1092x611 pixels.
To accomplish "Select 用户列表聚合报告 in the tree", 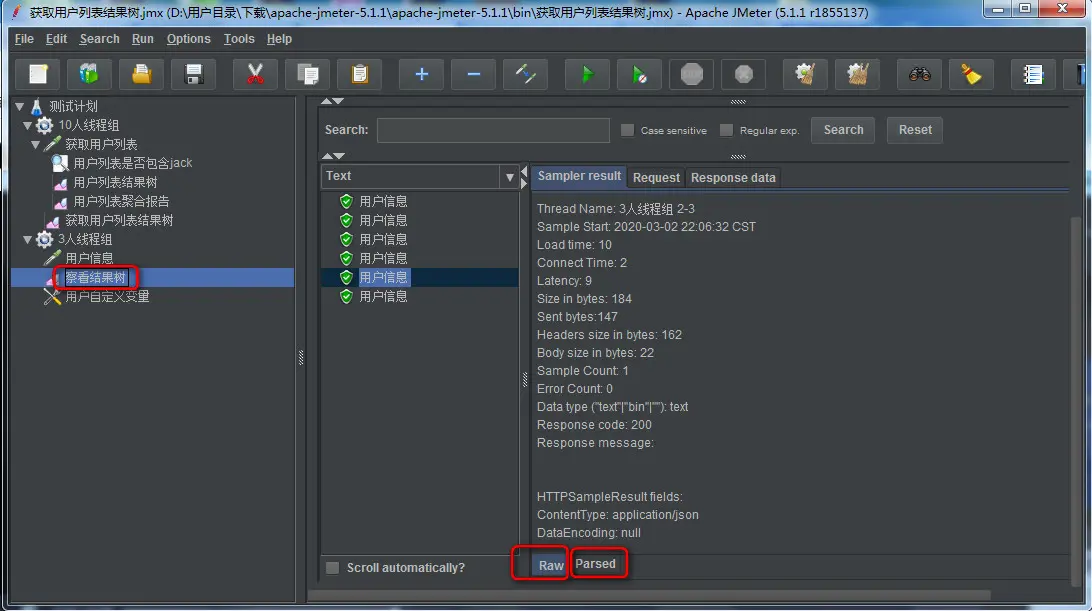I will click(x=121, y=201).
